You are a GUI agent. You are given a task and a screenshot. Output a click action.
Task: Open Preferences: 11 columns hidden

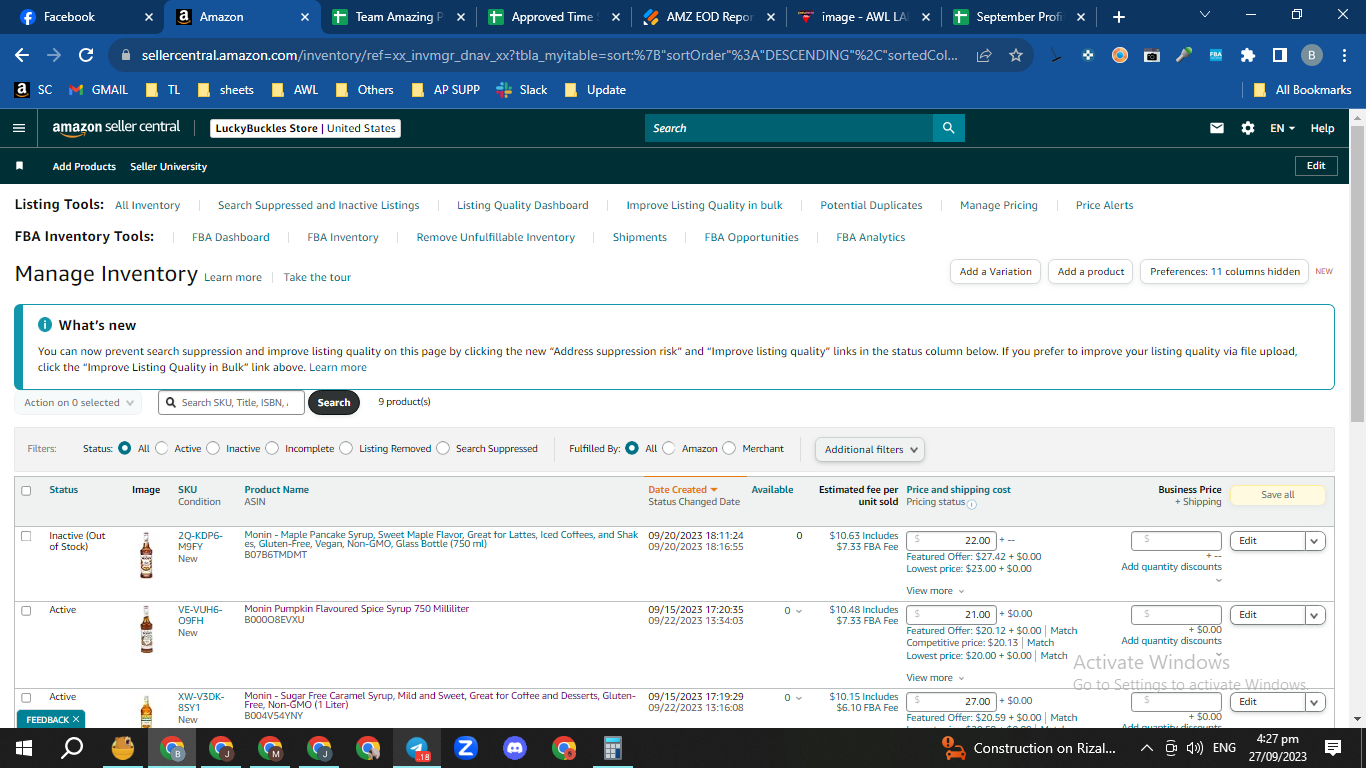coord(1225,271)
